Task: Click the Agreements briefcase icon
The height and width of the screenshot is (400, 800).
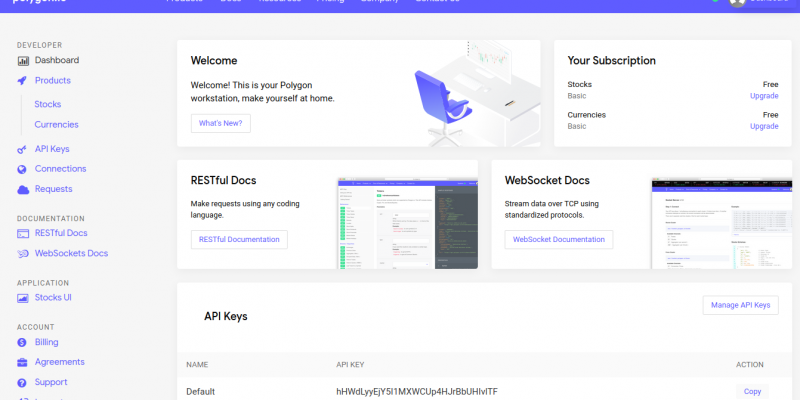Action: [22, 362]
